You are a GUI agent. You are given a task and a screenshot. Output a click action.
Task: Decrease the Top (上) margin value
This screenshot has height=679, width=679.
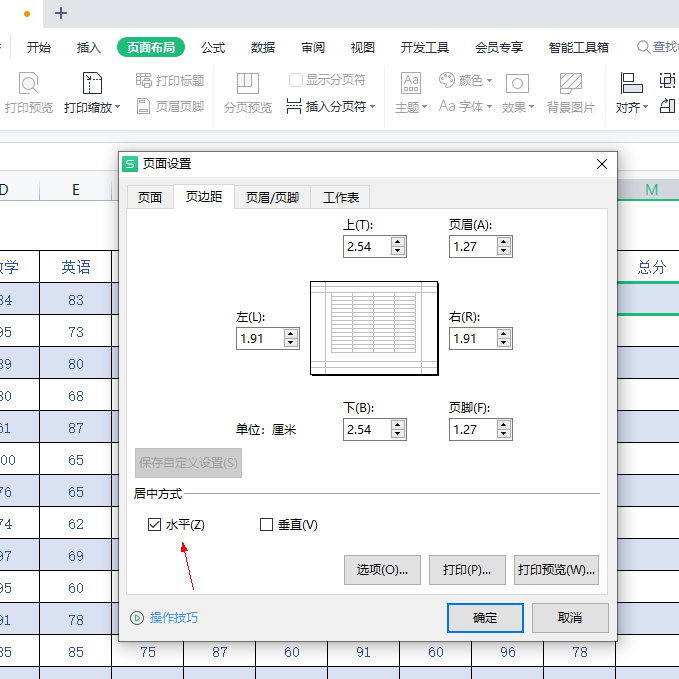point(398,251)
